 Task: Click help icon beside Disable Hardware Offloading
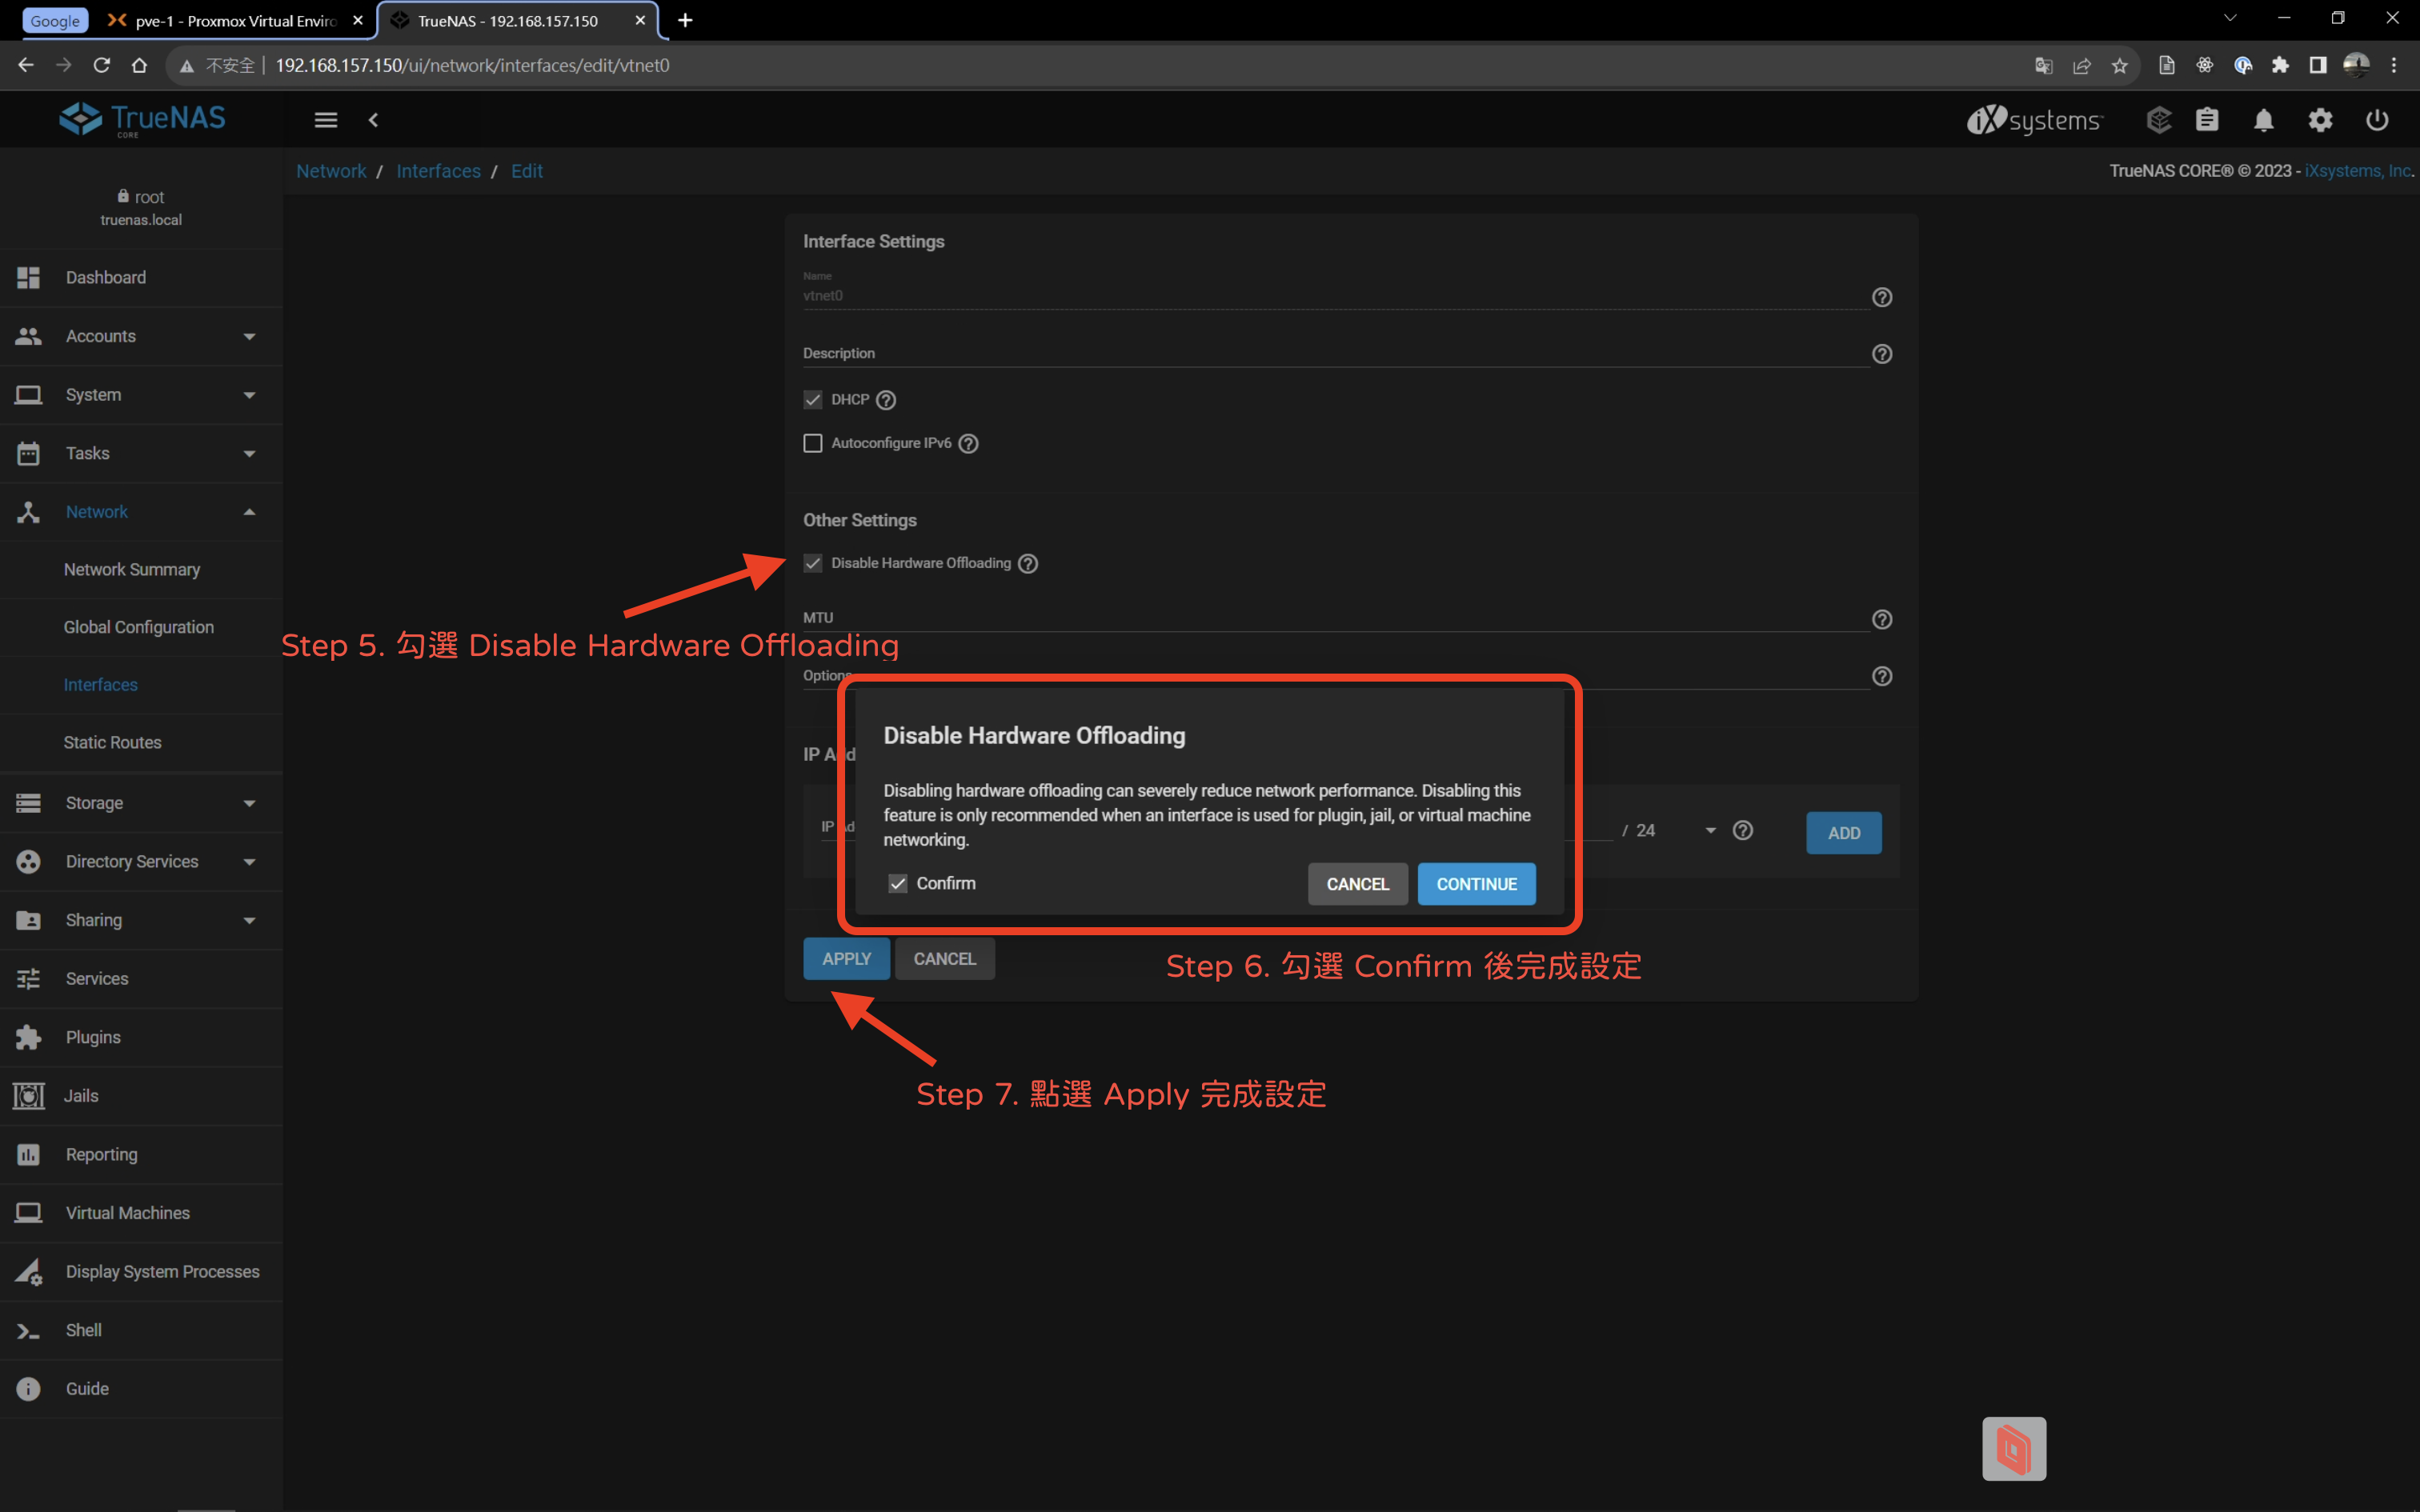[1028, 564]
